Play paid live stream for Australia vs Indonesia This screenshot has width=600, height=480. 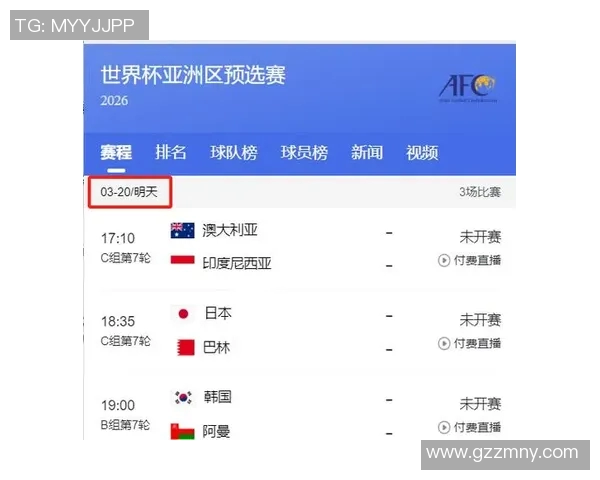tap(470, 260)
